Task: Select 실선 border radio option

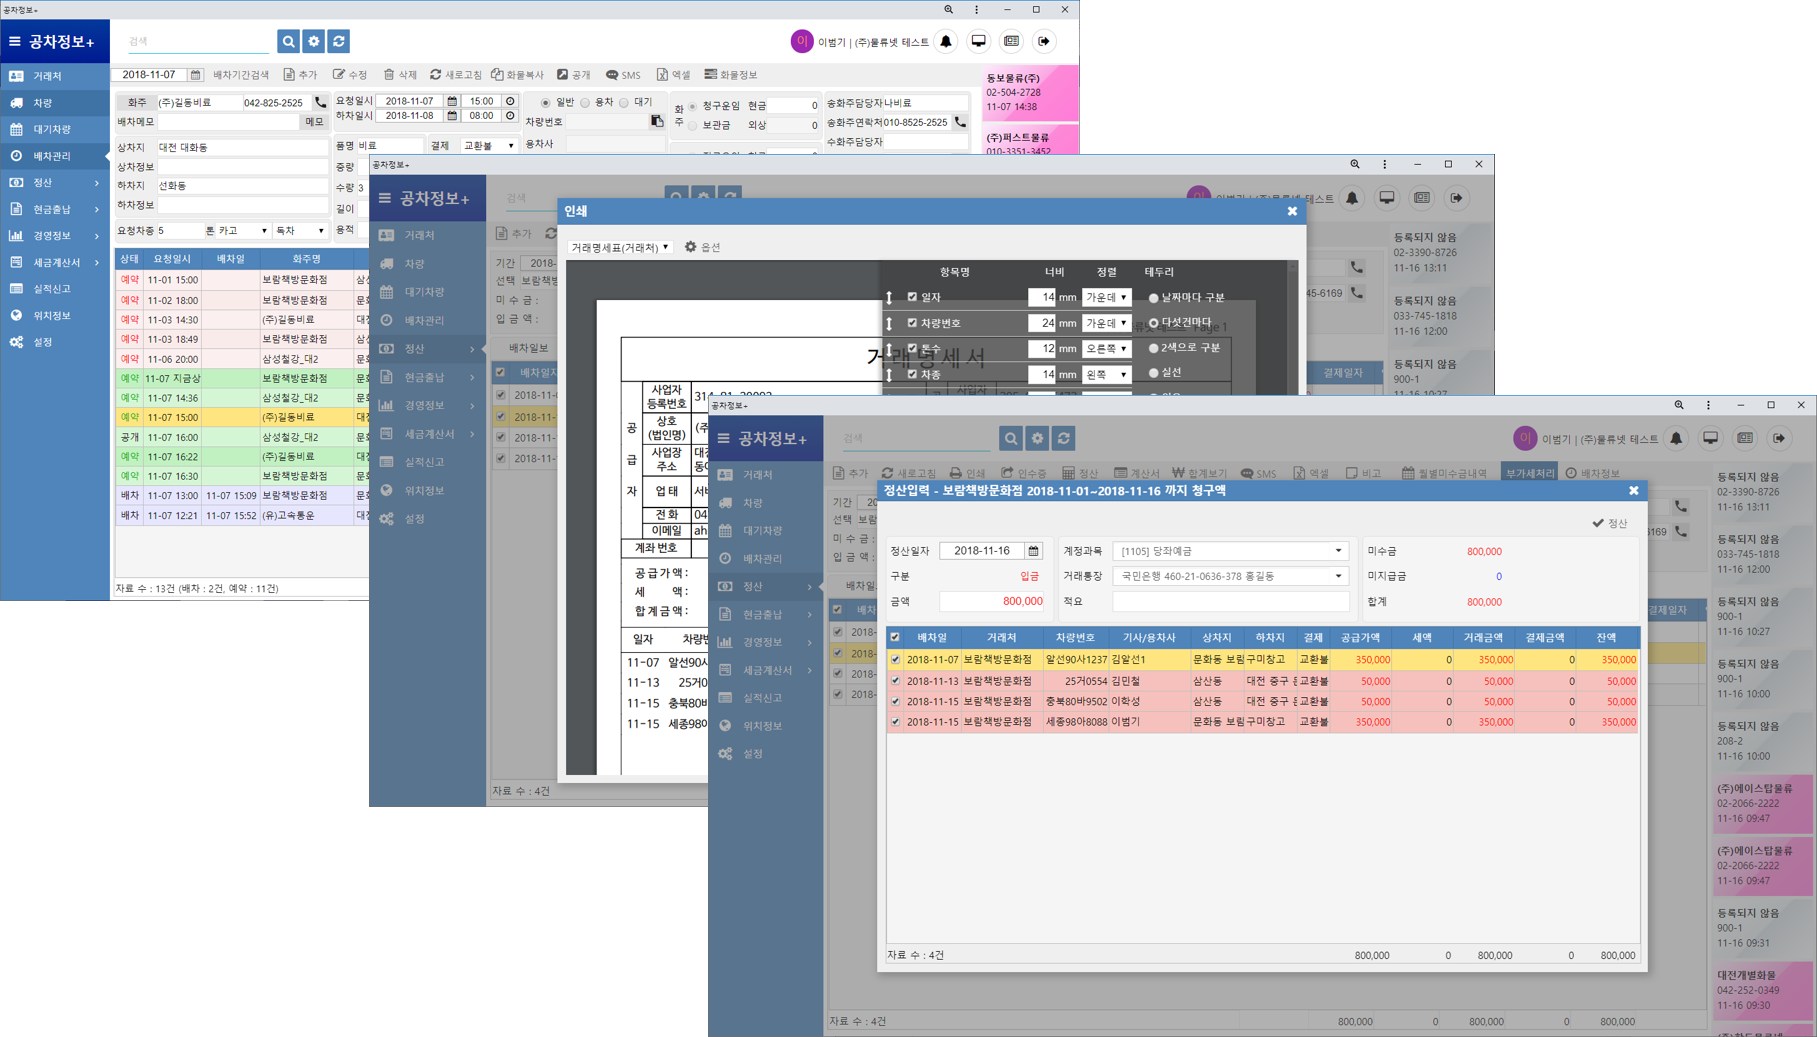Action: pos(1153,373)
